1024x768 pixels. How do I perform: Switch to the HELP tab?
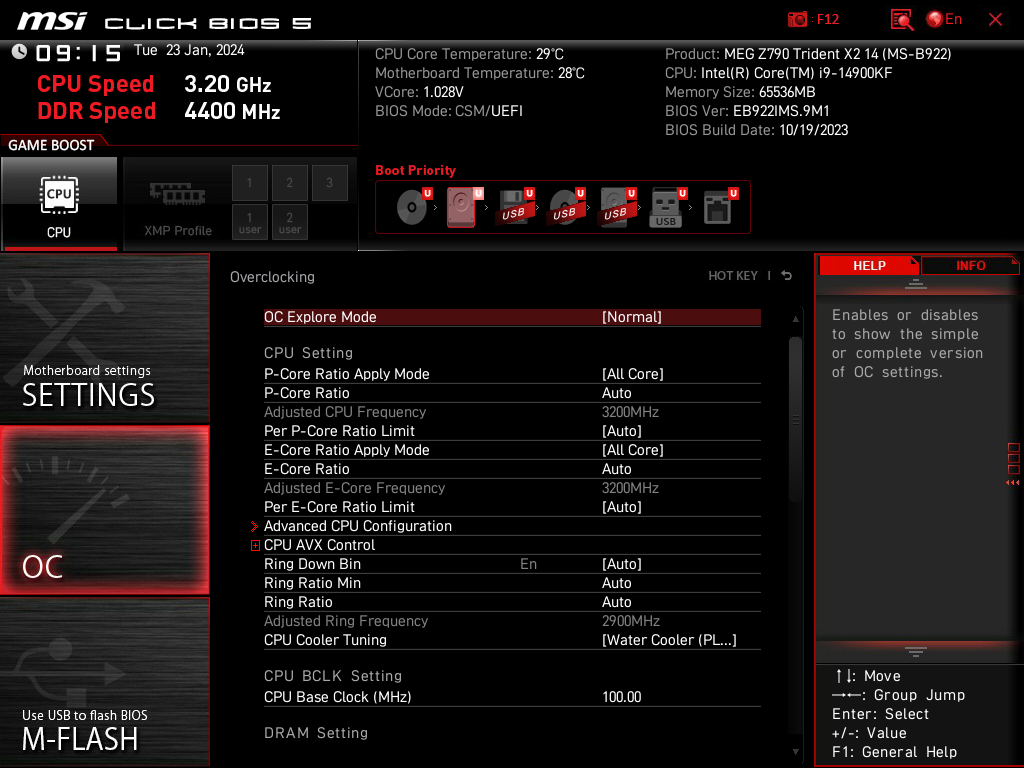(x=869, y=266)
